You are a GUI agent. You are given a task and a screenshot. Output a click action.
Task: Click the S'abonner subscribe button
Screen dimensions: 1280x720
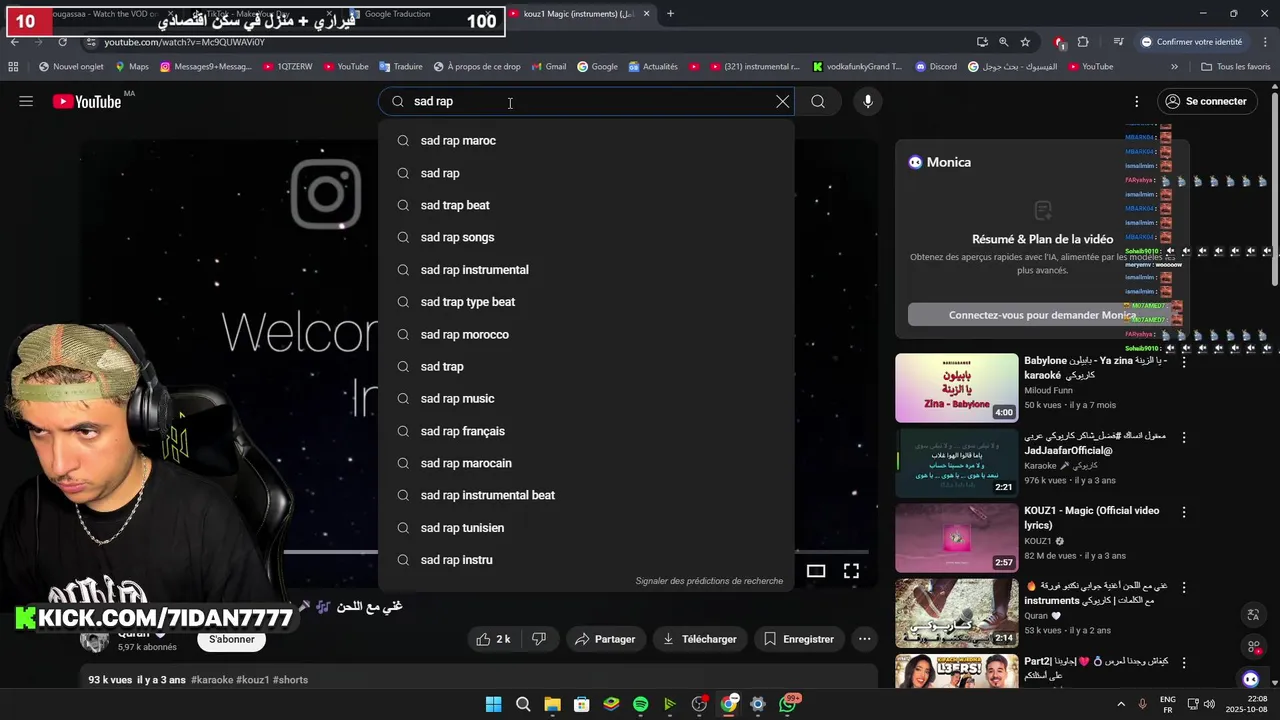(232, 639)
